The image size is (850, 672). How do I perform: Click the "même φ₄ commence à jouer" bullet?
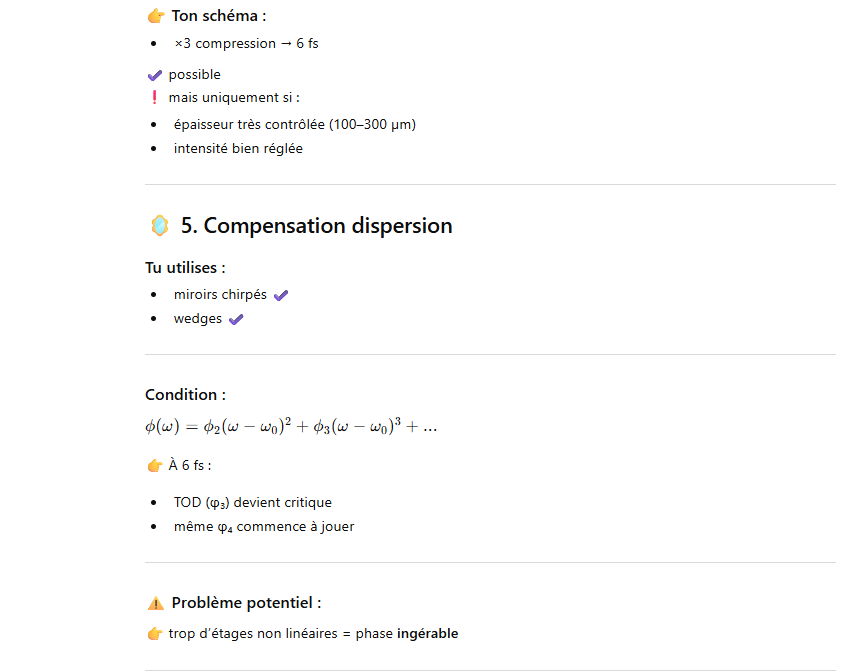263,527
